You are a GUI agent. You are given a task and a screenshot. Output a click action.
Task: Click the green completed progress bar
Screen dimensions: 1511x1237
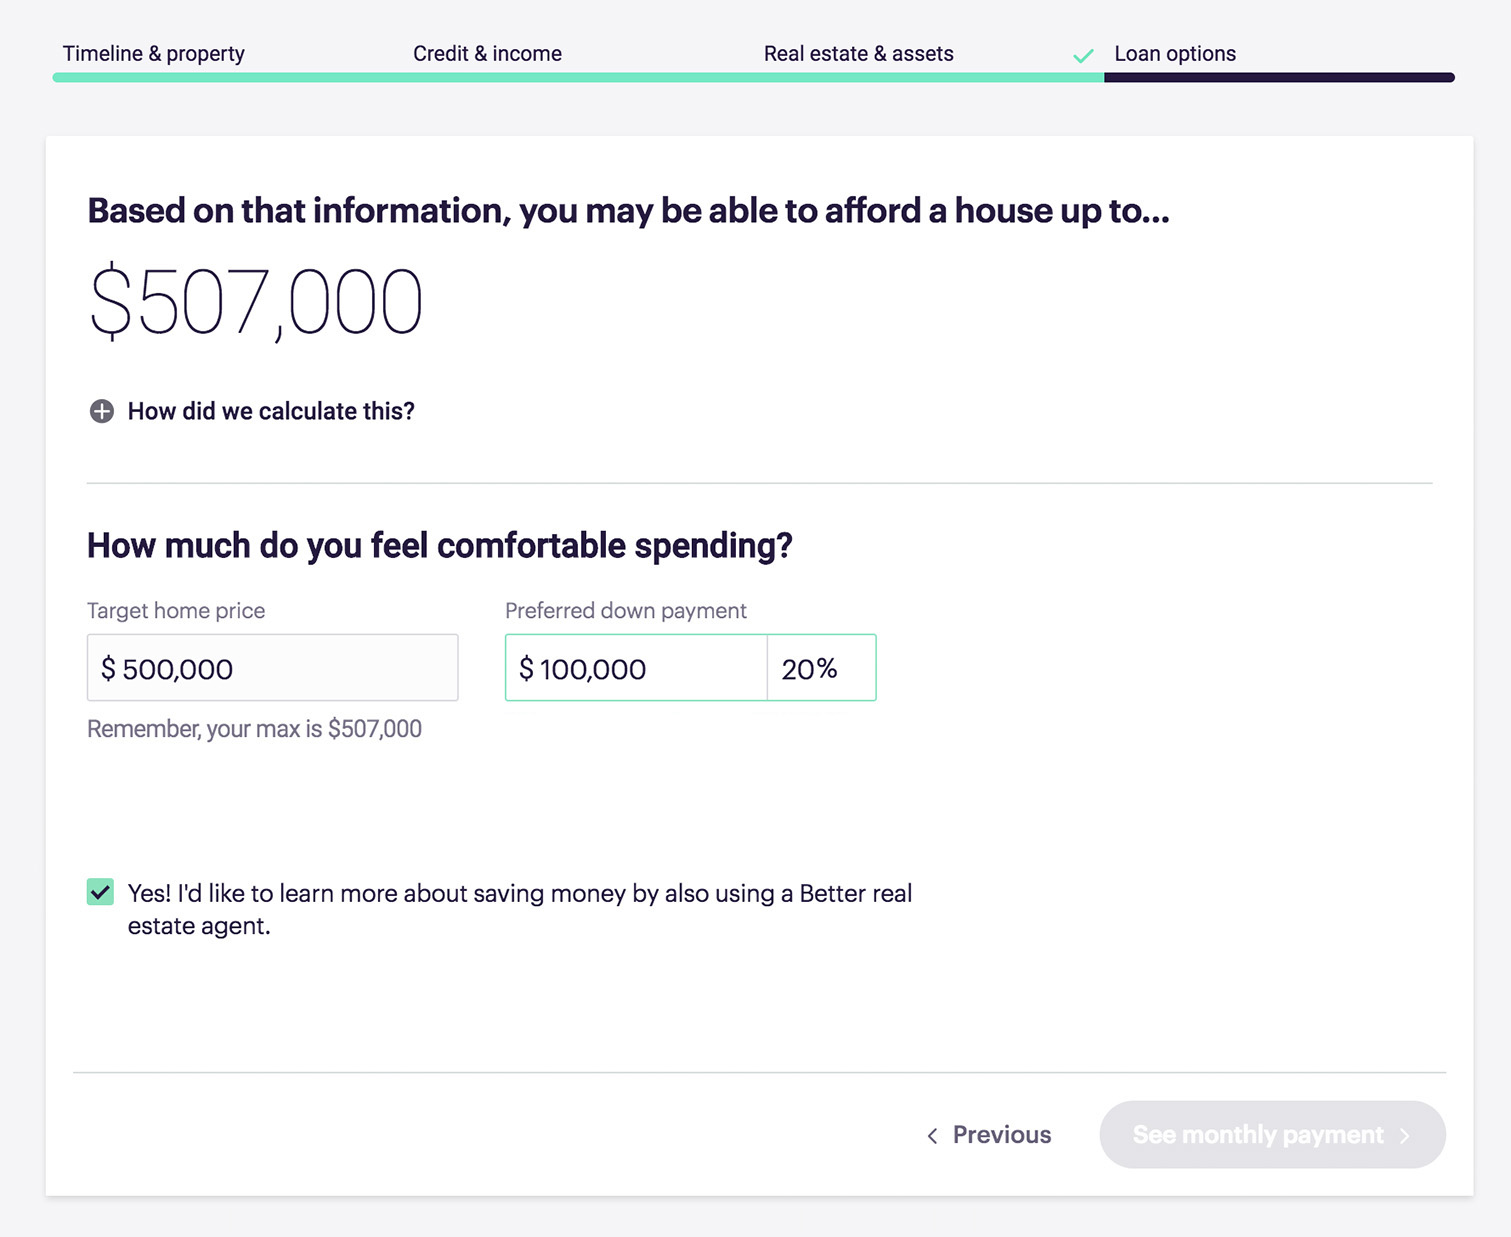(578, 77)
